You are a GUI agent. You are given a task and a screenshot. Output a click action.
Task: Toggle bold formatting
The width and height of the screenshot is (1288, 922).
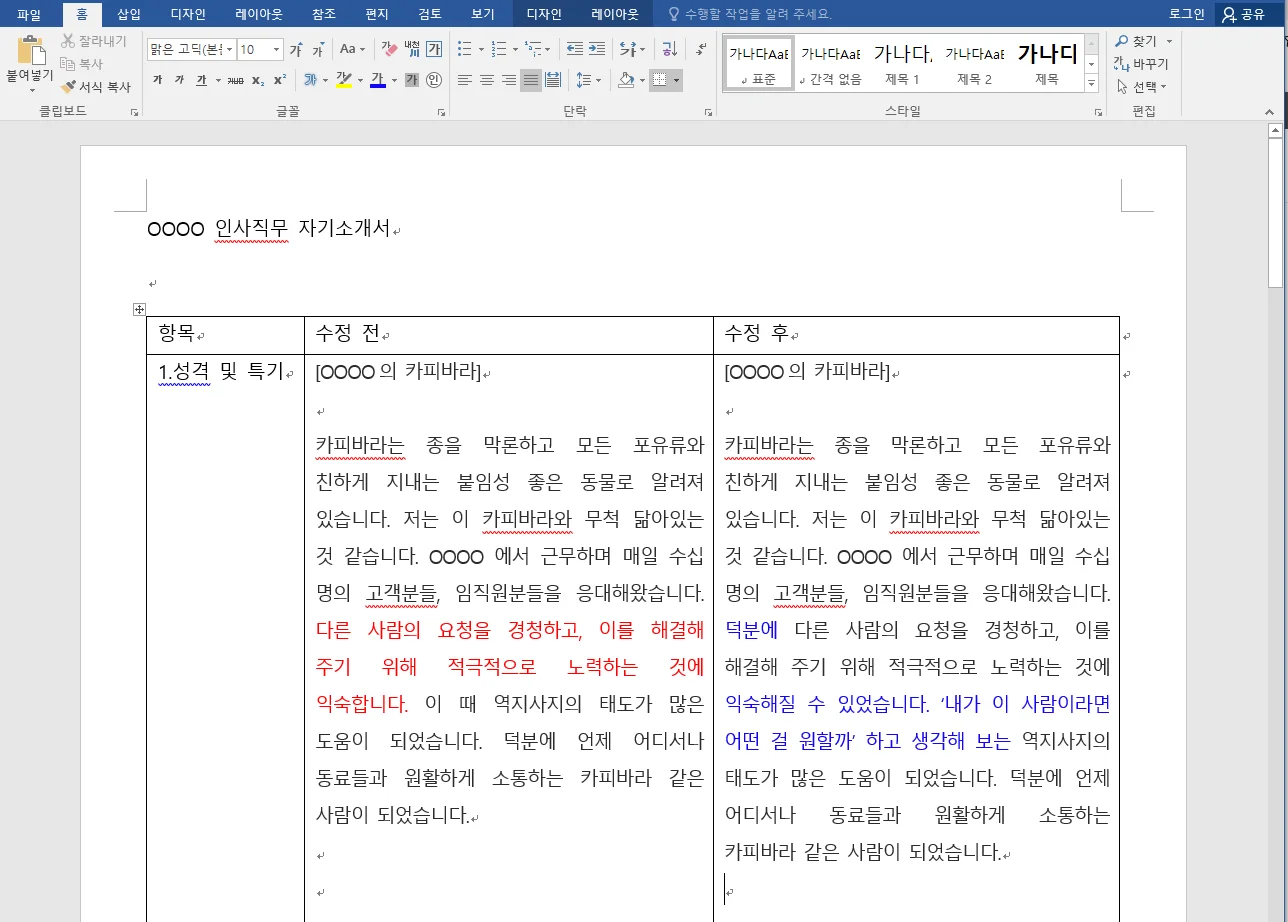(157, 80)
